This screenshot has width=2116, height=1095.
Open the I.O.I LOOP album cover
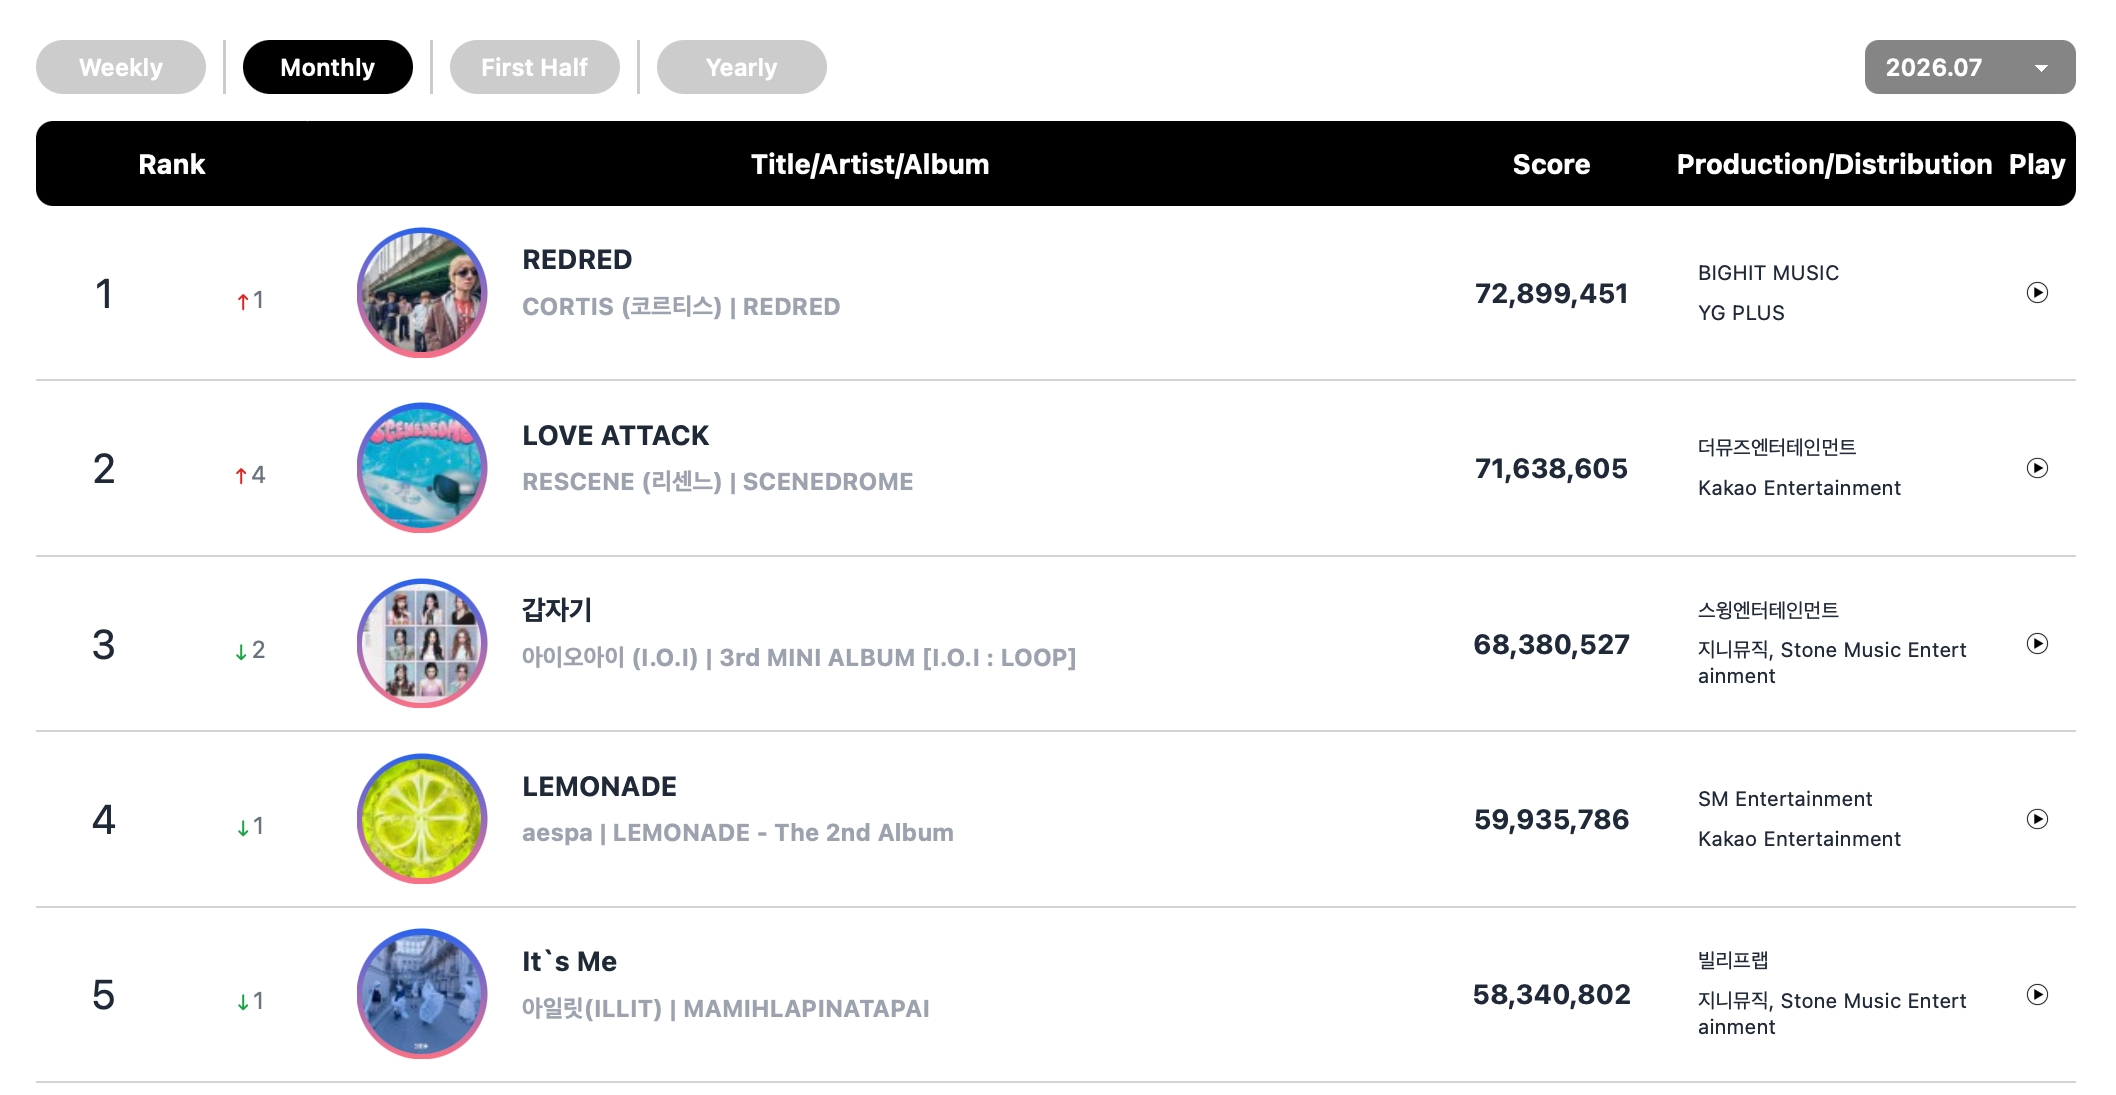click(x=422, y=644)
